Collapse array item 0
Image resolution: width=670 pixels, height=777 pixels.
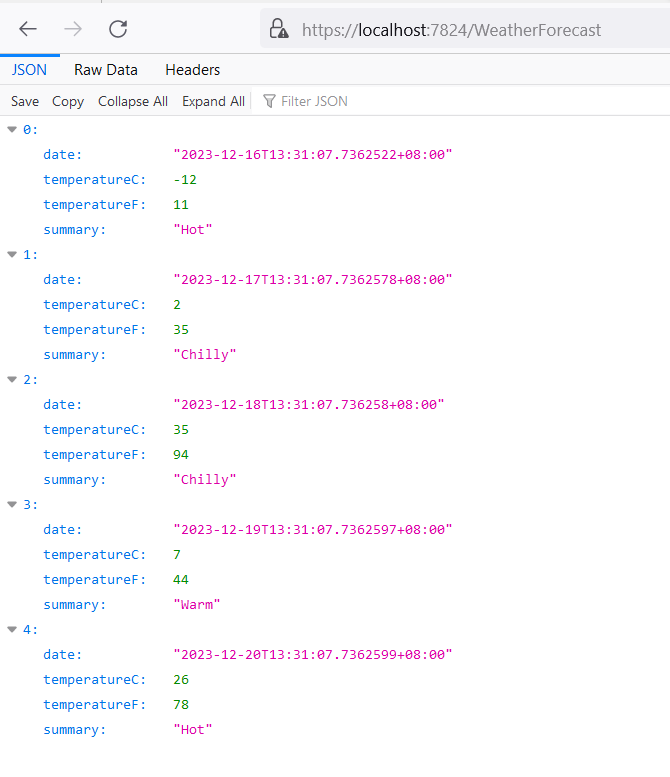(12, 129)
